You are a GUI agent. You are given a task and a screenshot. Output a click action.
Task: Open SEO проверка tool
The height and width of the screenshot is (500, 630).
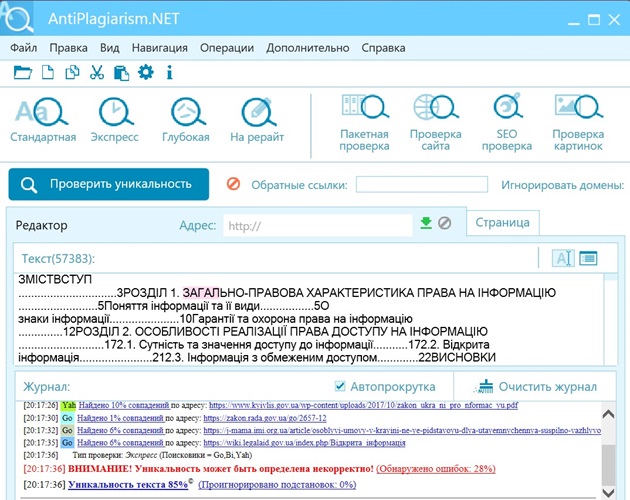[x=507, y=123]
